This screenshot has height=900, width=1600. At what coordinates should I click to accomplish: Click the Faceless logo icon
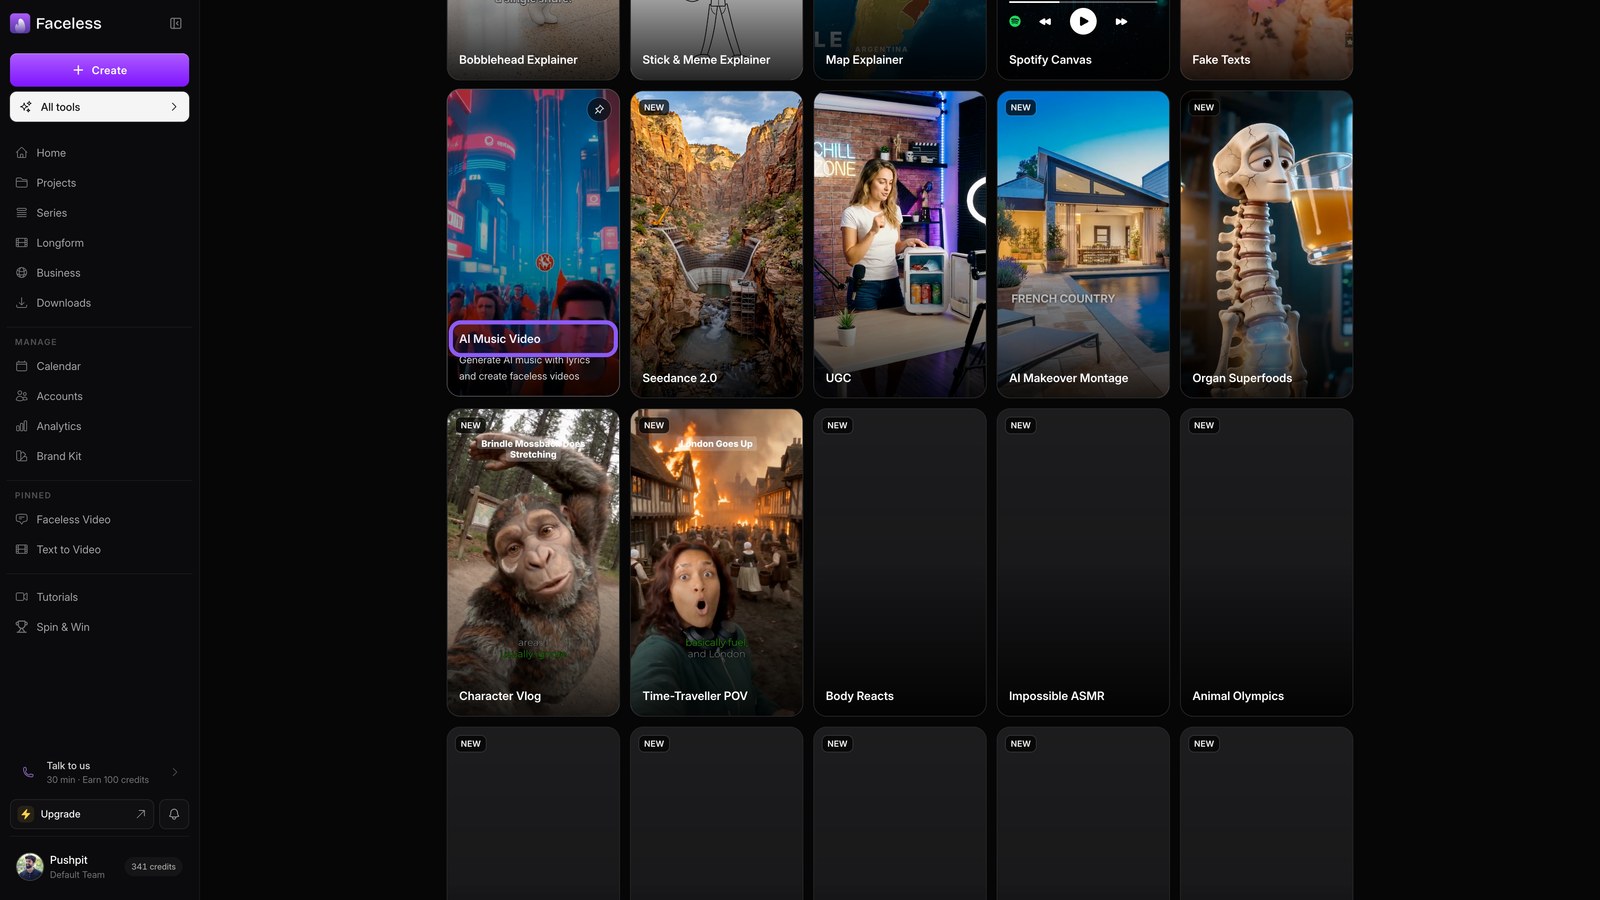20,23
